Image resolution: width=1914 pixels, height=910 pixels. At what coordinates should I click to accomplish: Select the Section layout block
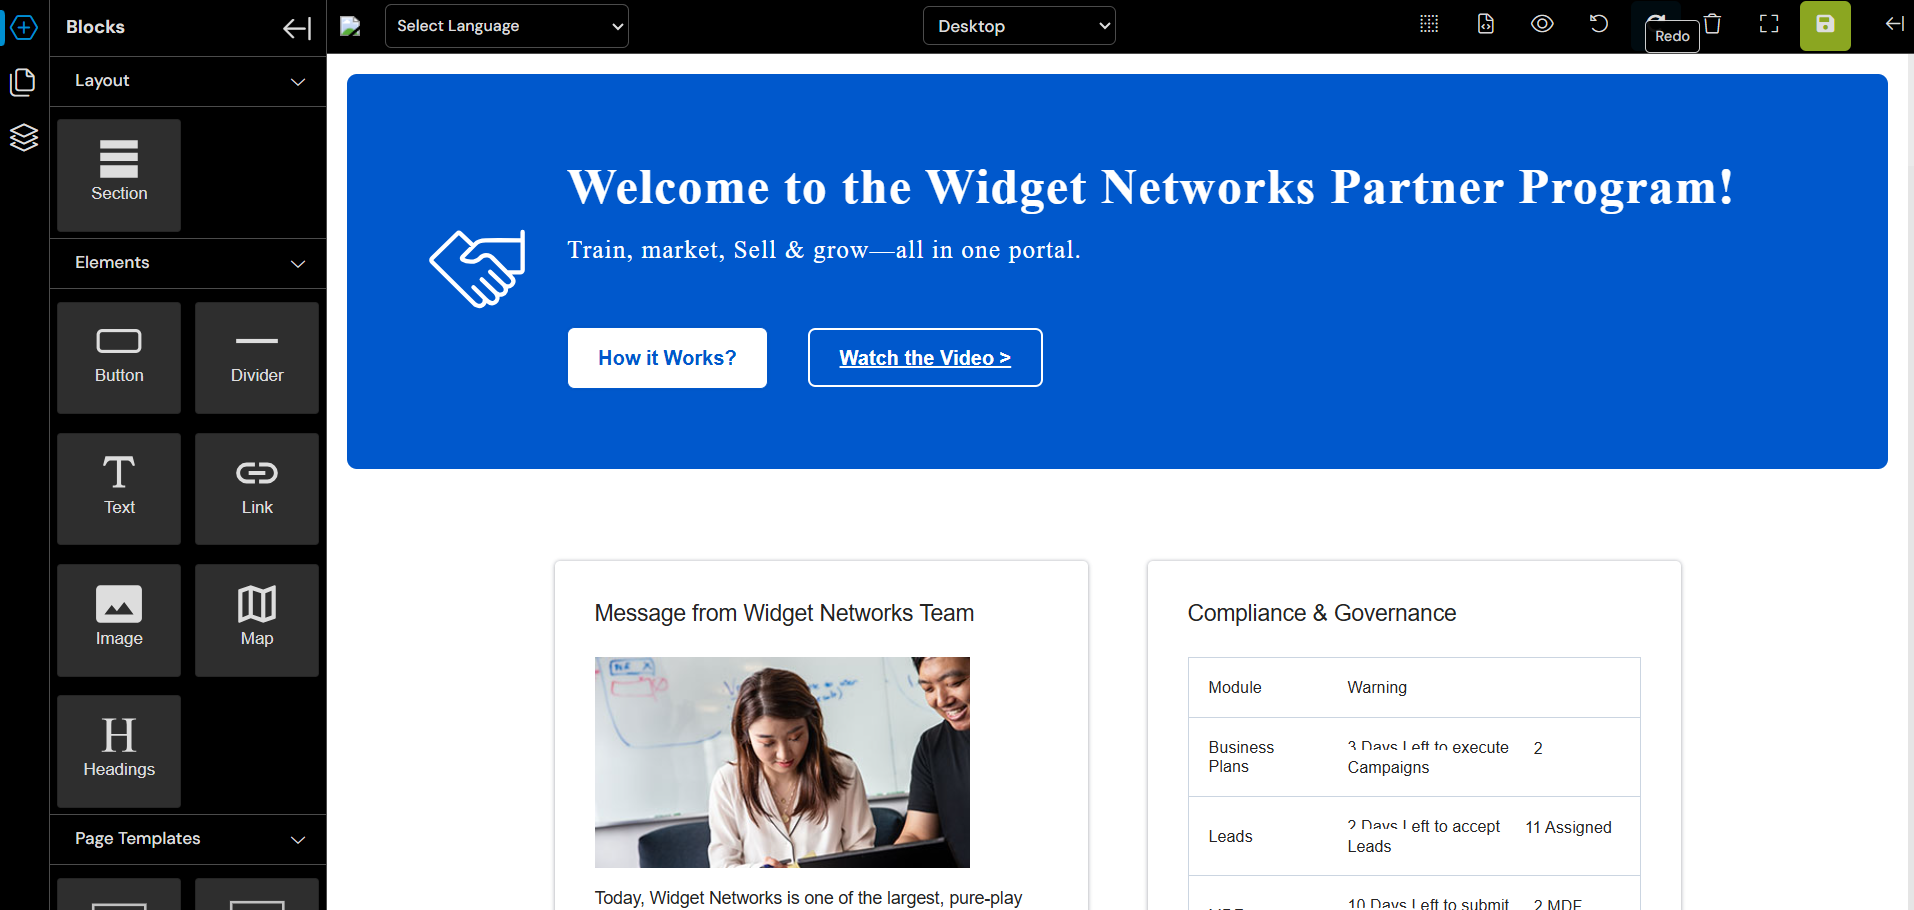coord(119,175)
